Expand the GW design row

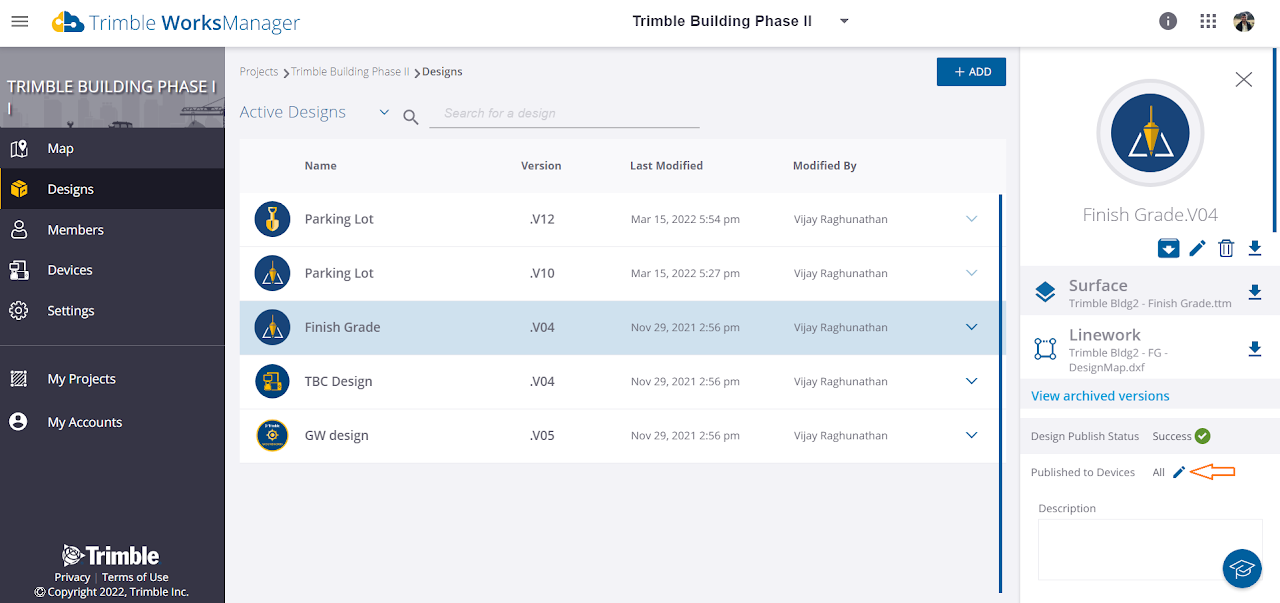[971, 435]
